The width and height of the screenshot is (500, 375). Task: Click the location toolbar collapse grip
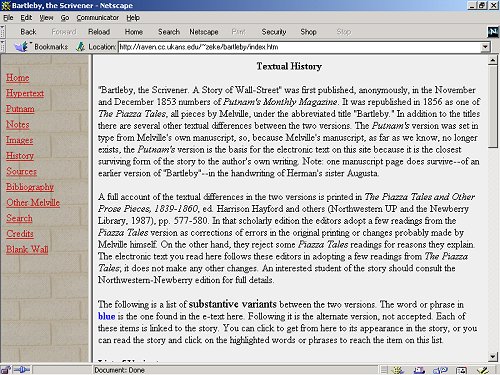(3, 47)
